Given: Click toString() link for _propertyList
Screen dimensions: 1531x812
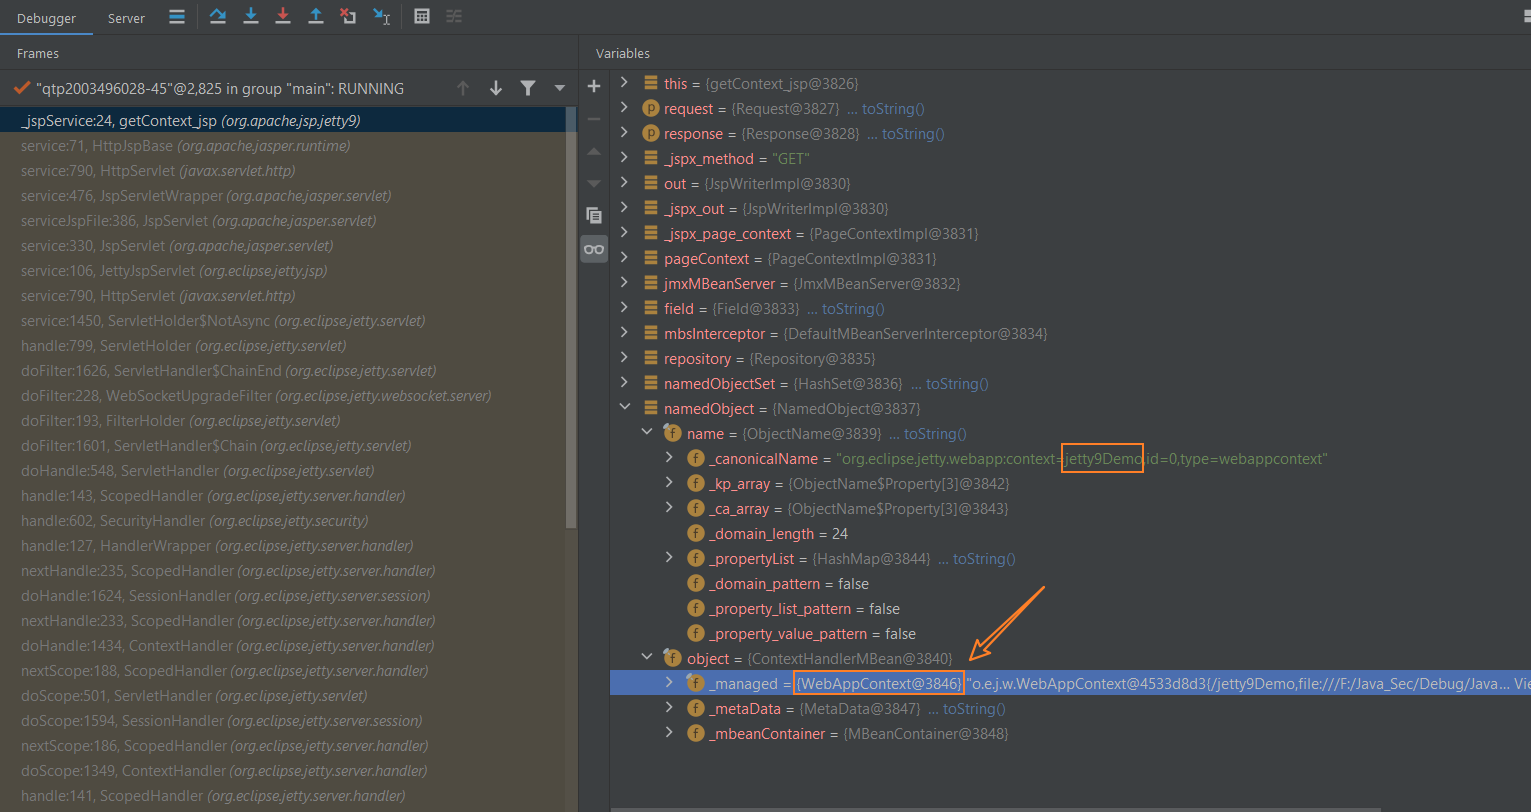Looking at the screenshot, I should tap(984, 558).
